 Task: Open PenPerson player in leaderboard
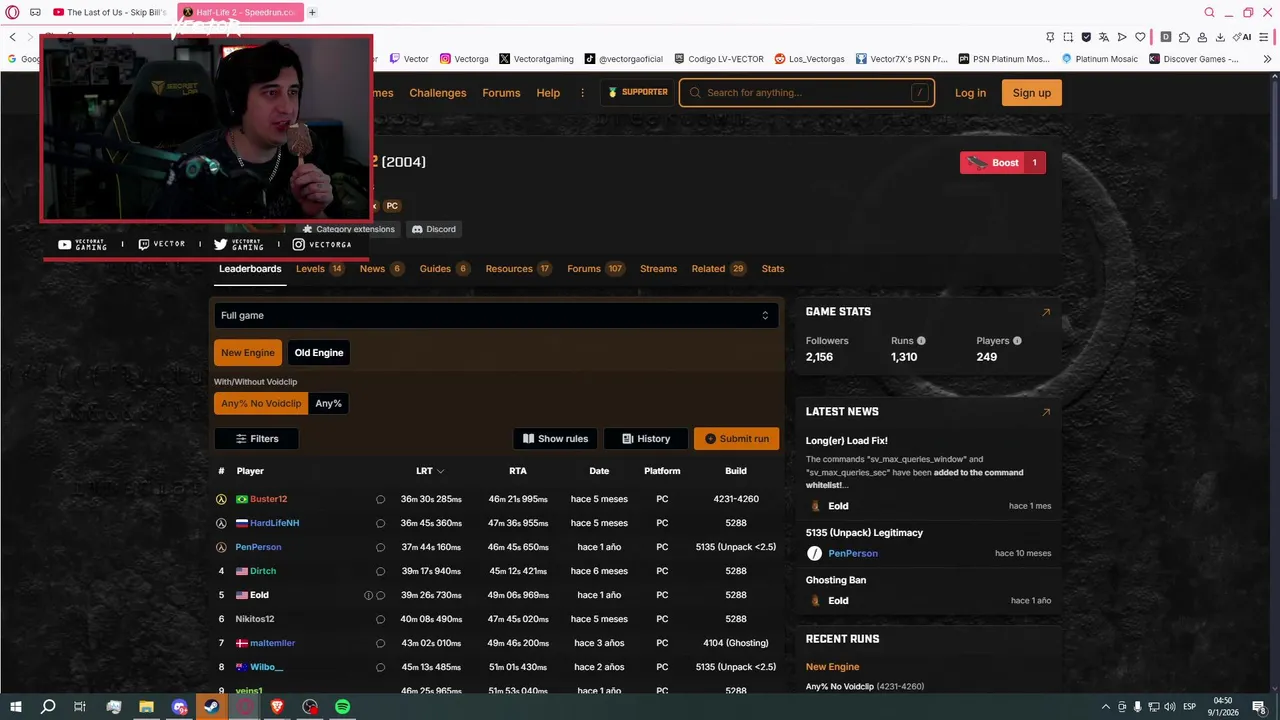pyautogui.click(x=258, y=547)
